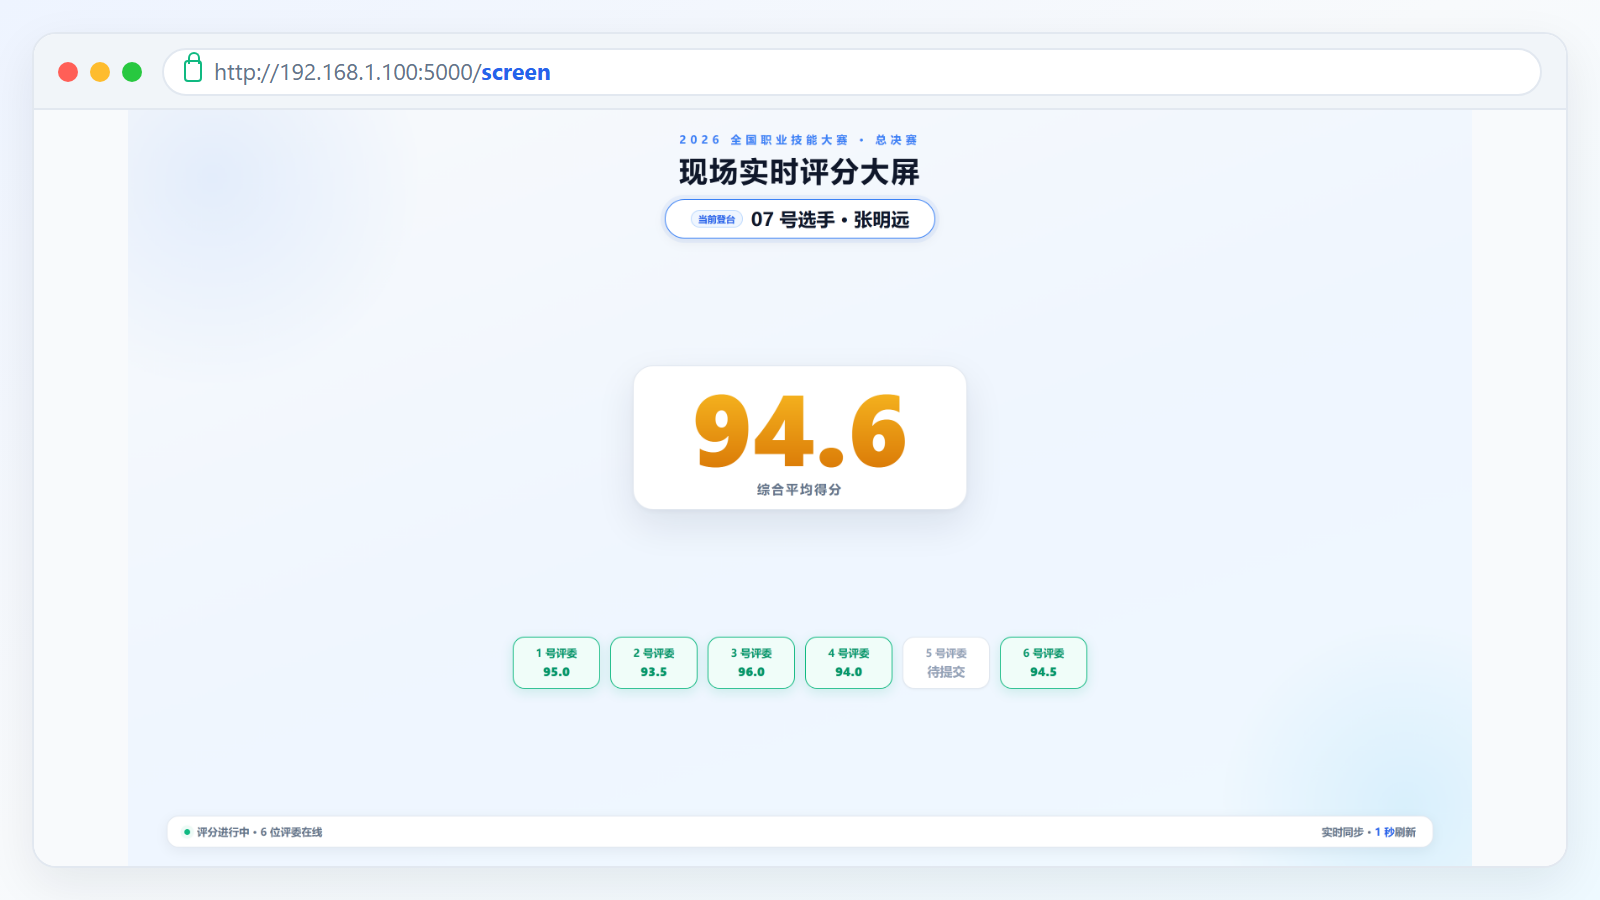The width and height of the screenshot is (1600, 900).
Task: Click the red close window dot
Action: pyautogui.click(x=68, y=72)
